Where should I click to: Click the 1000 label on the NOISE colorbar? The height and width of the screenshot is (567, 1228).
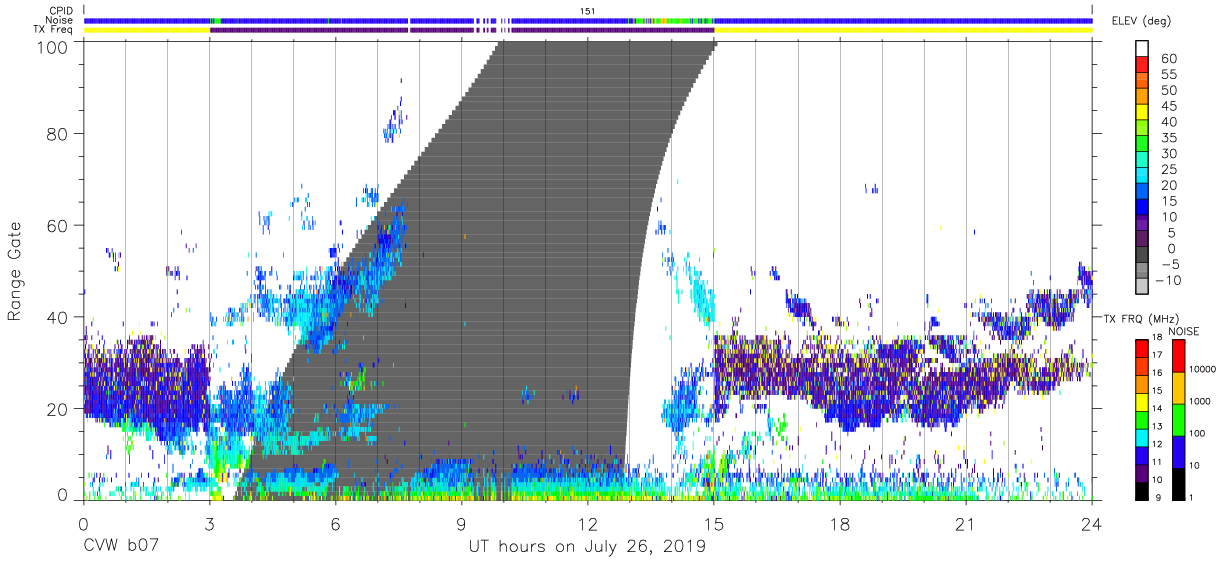pyautogui.click(x=1202, y=401)
